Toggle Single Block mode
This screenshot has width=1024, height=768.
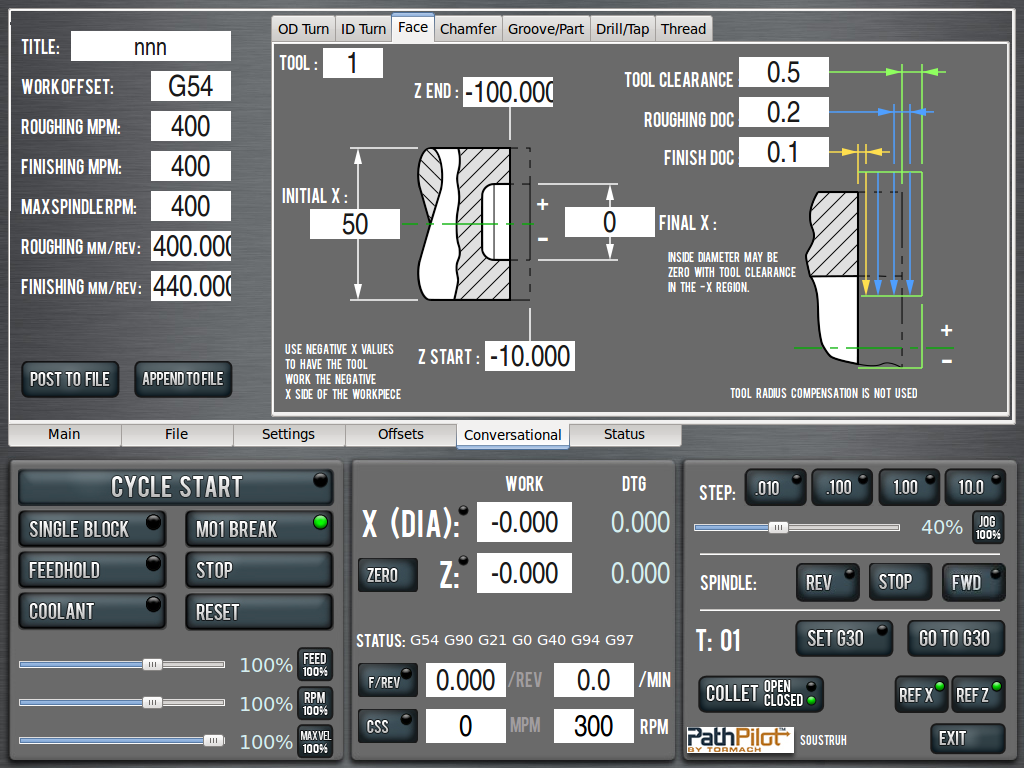pos(92,529)
